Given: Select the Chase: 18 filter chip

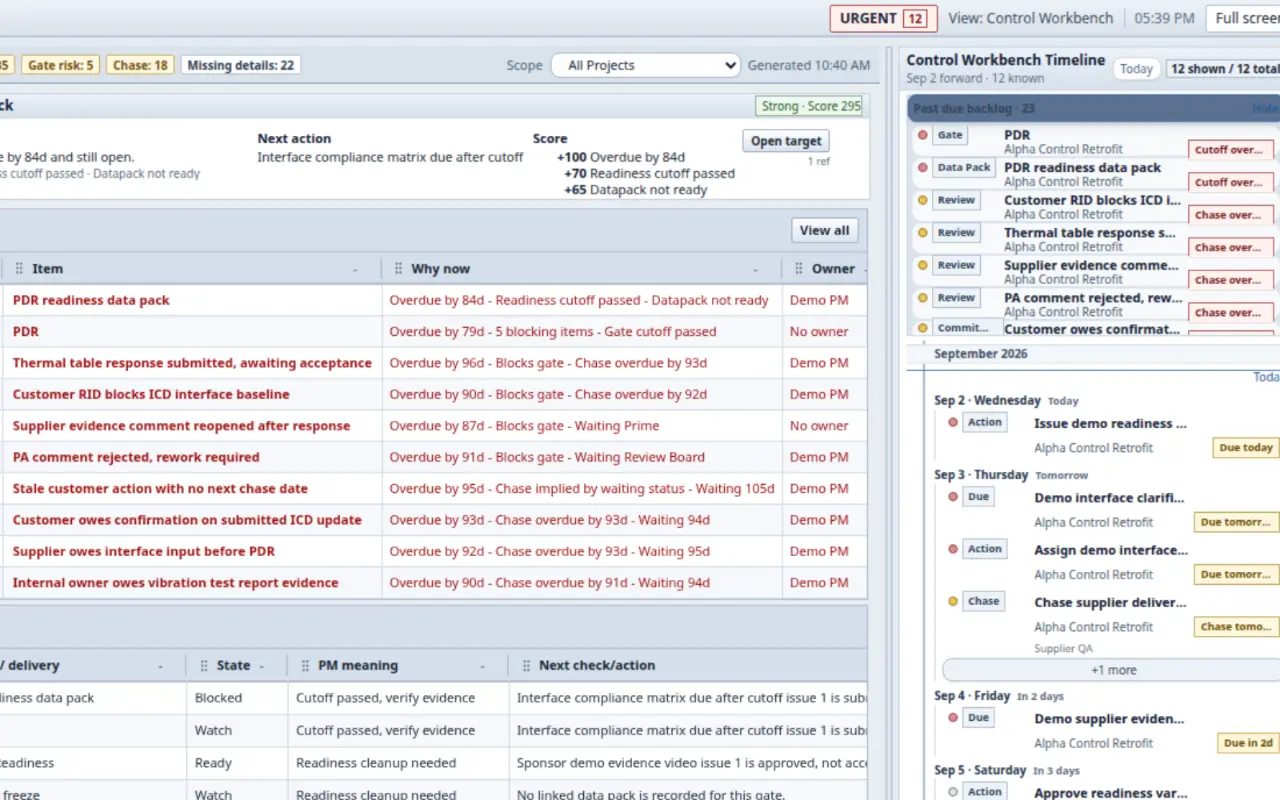Looking at the screenshot, I should (x=140, y=65).
